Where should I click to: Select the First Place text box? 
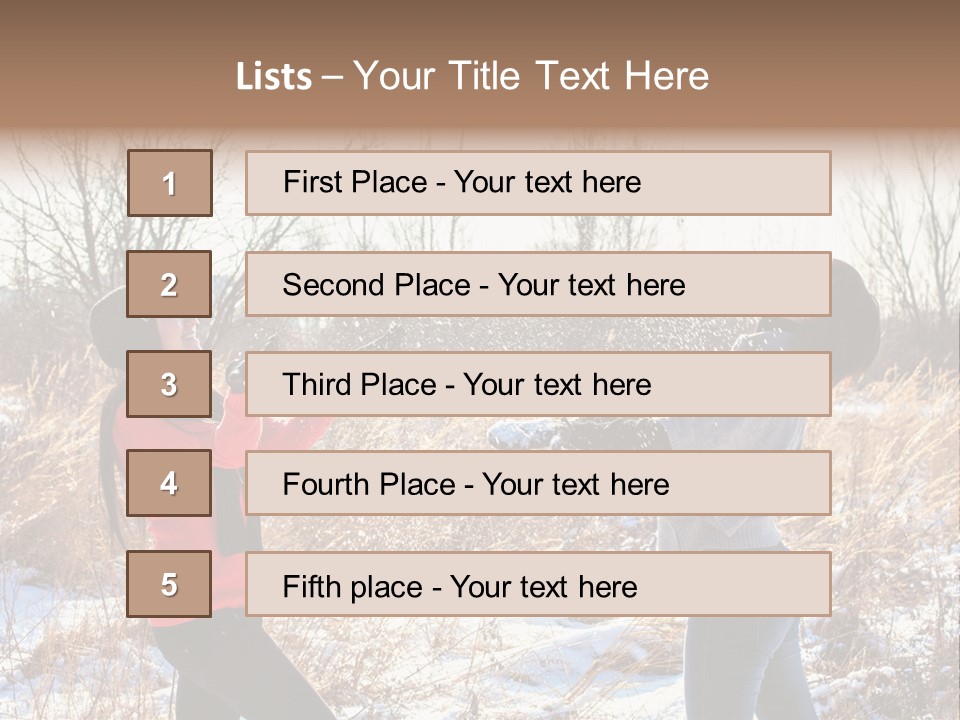(x=538, y=183)
